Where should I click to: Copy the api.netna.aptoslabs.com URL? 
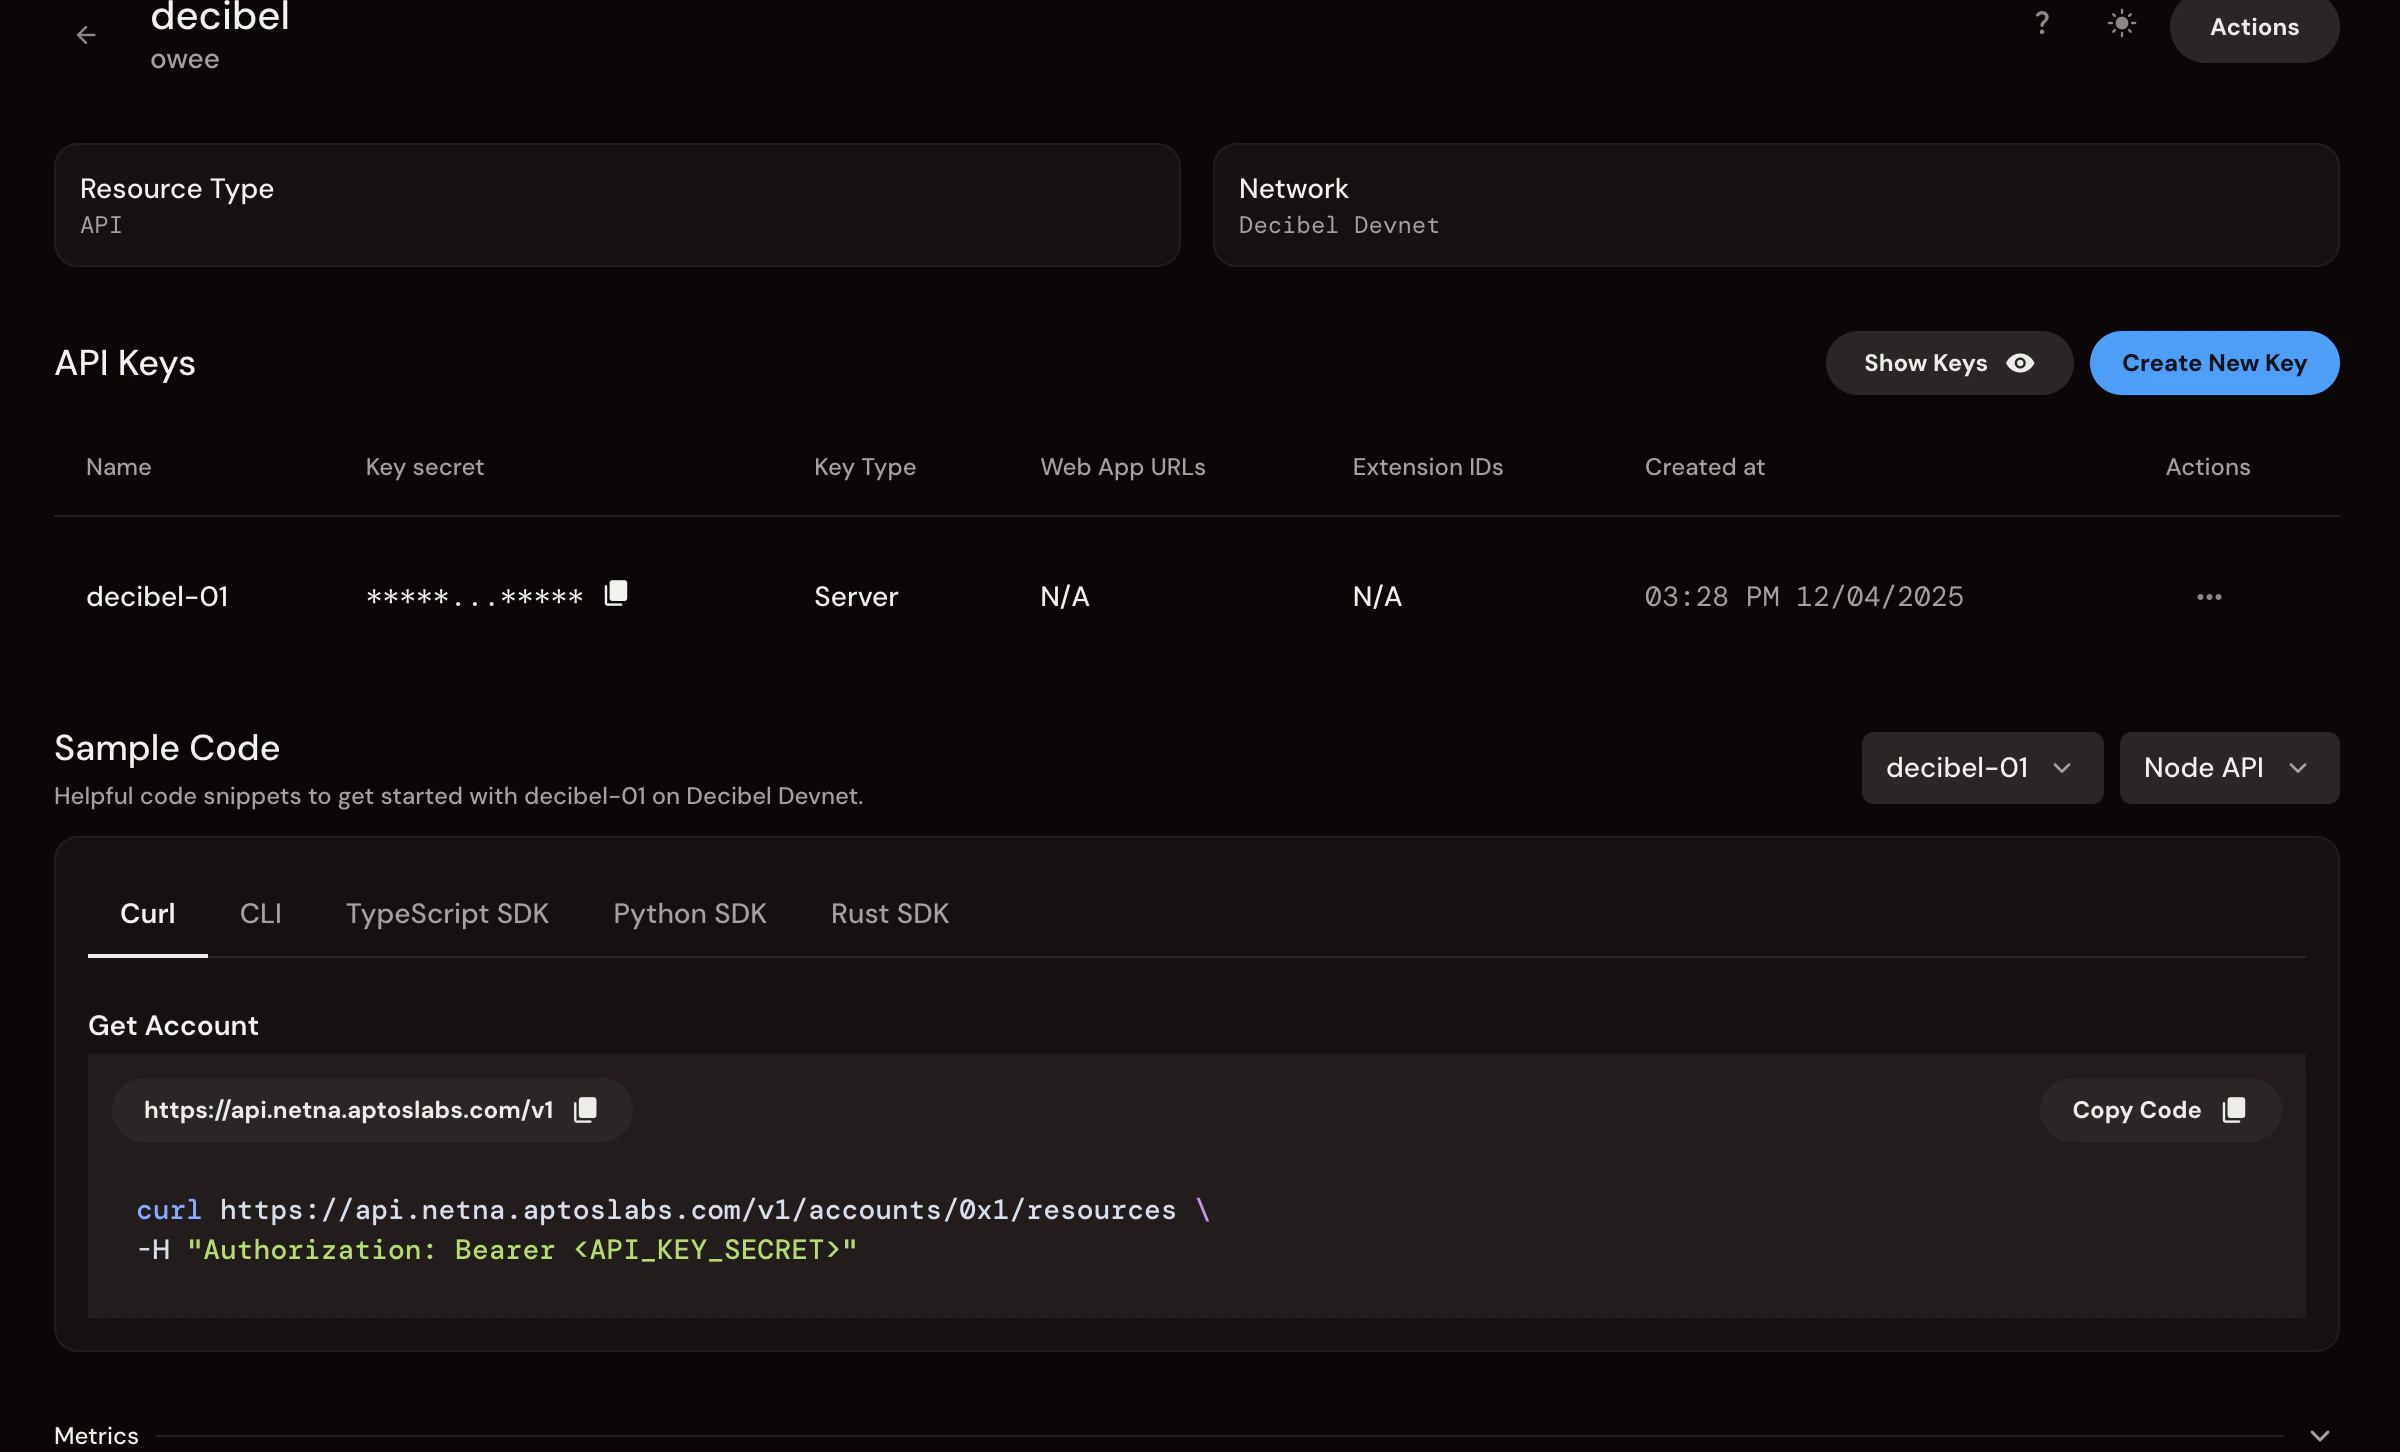[586, 1110]
